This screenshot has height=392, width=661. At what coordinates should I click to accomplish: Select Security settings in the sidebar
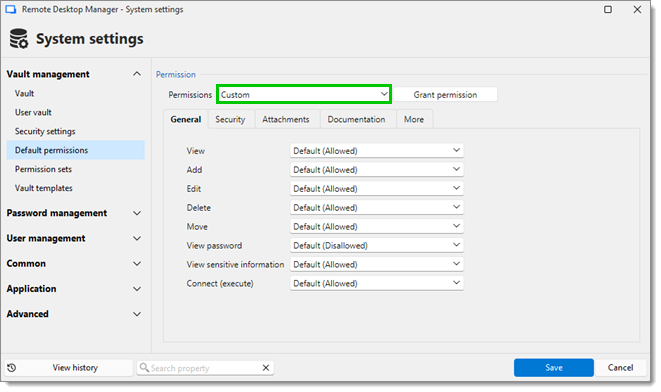[75, 131]
